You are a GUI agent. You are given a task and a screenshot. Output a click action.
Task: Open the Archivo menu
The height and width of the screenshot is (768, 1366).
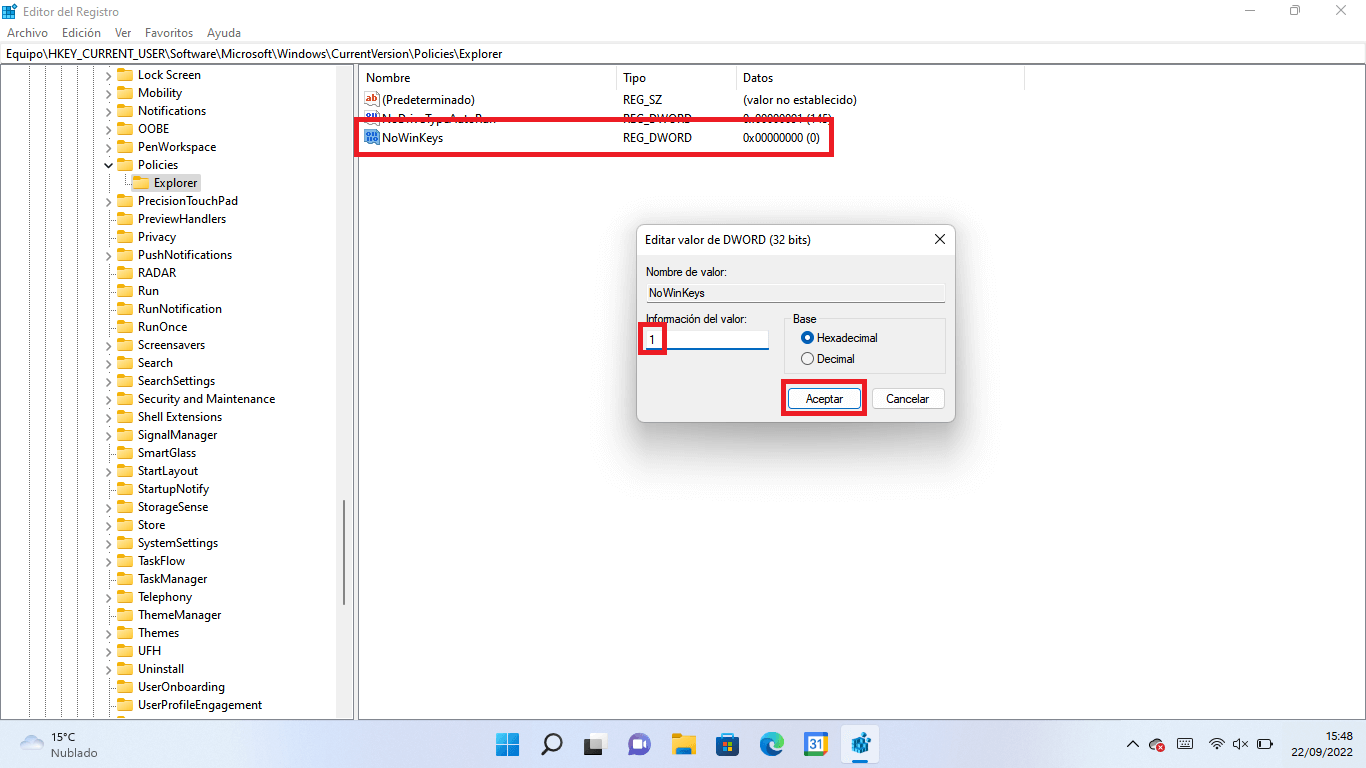tap(27, 33)
